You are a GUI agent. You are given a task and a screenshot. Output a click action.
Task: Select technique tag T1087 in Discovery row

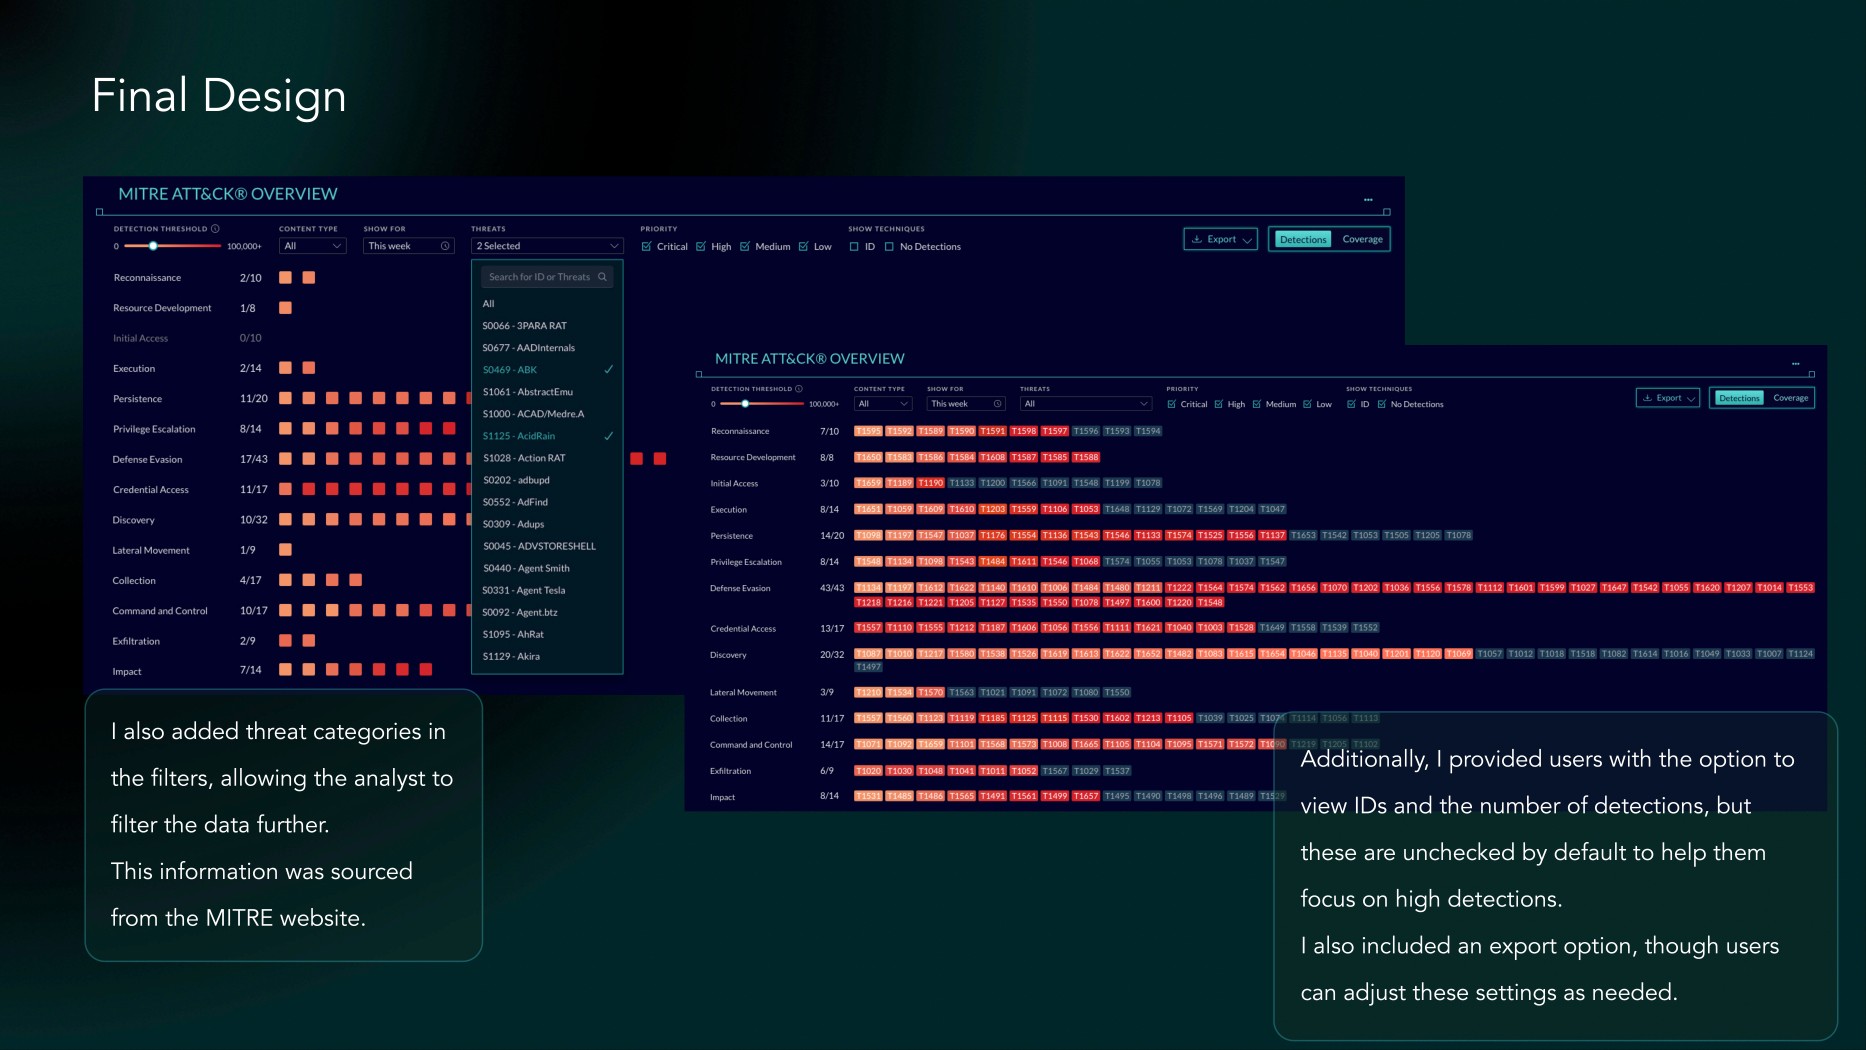[x=868, y=654]
